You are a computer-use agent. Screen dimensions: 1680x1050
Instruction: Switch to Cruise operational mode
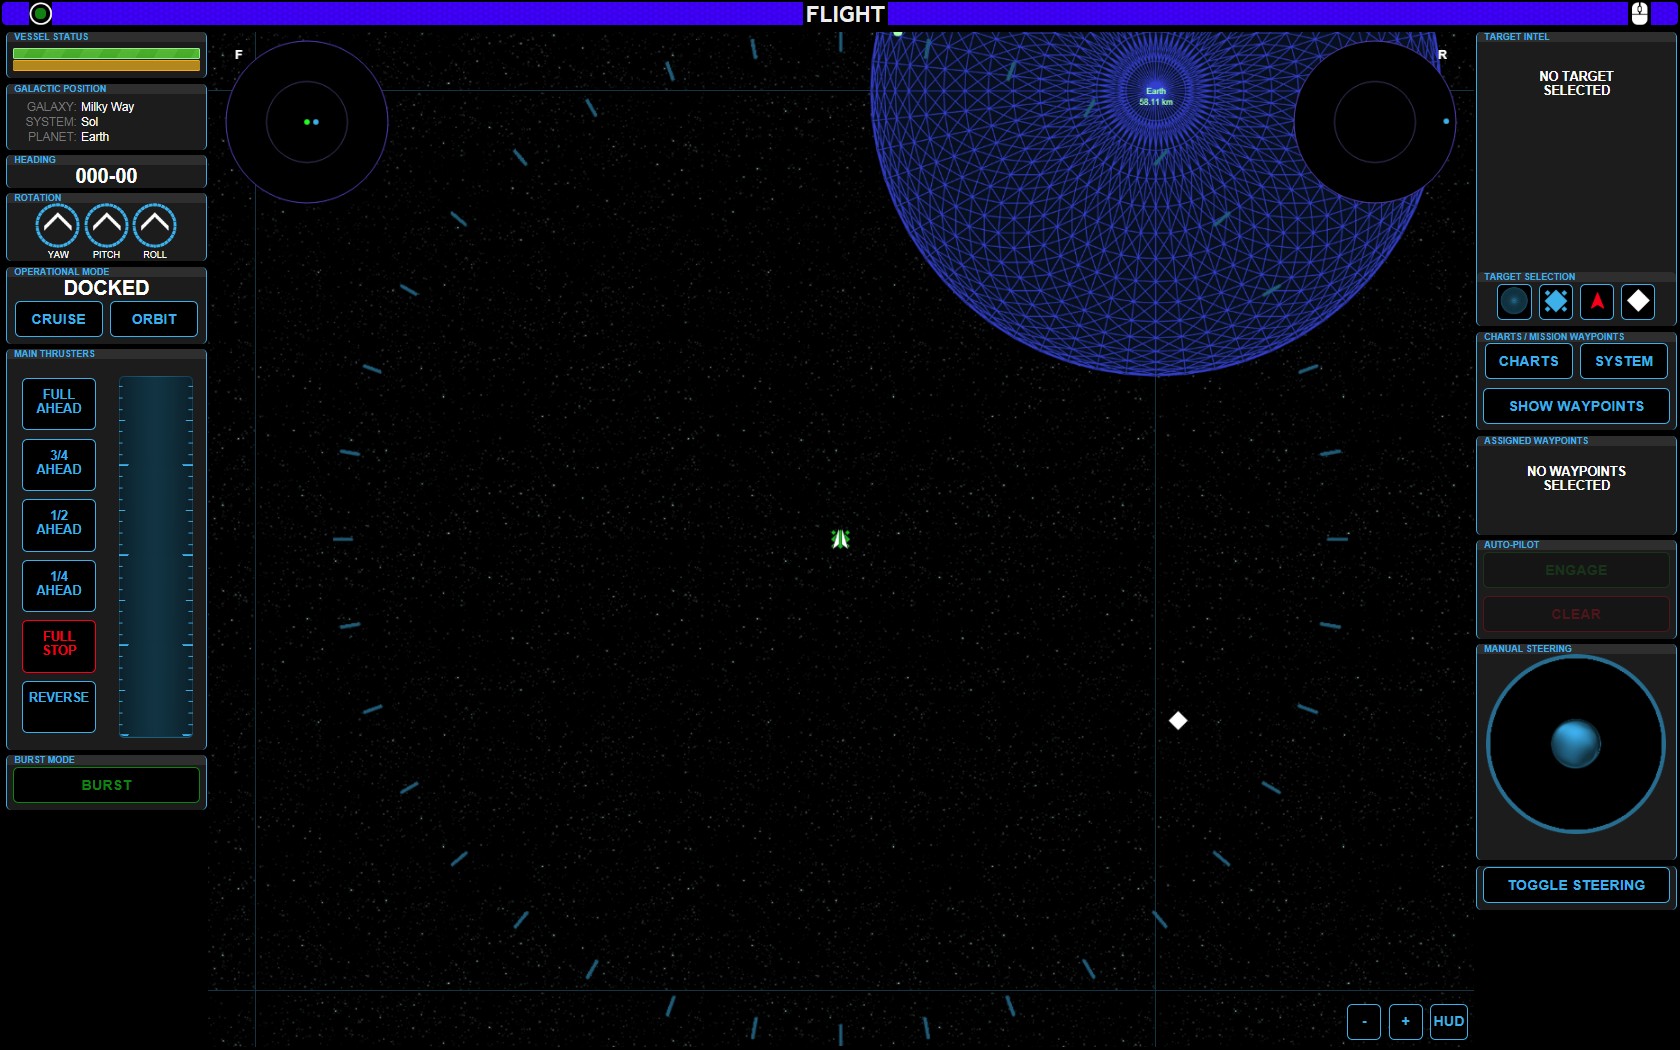[59, 319]
